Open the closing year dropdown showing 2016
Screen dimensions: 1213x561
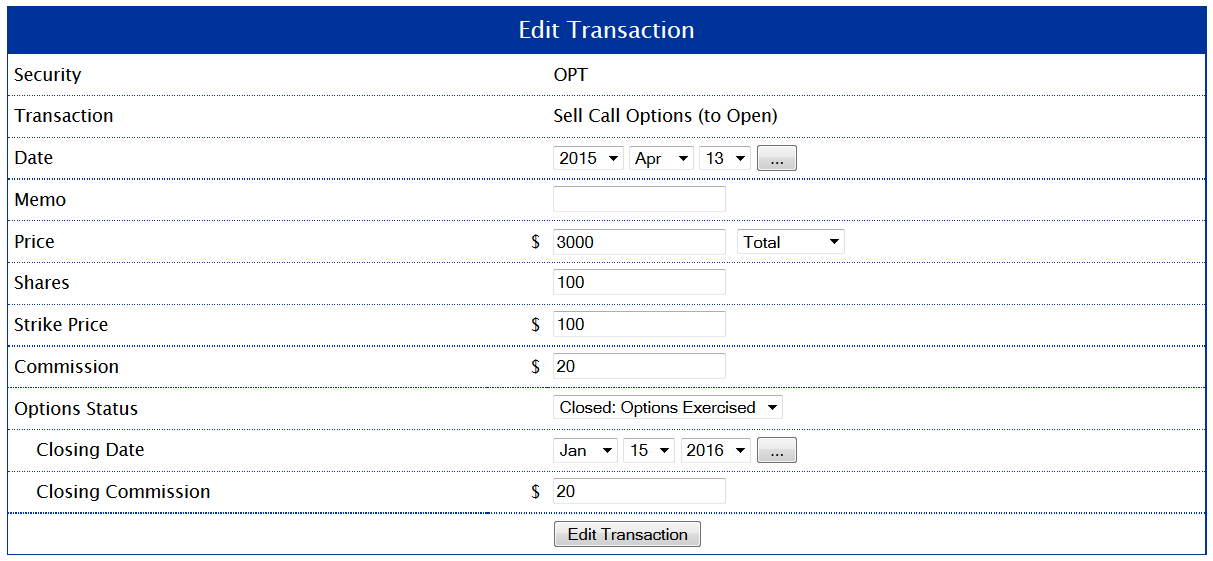pyautogui.click(x=716, y=450)
